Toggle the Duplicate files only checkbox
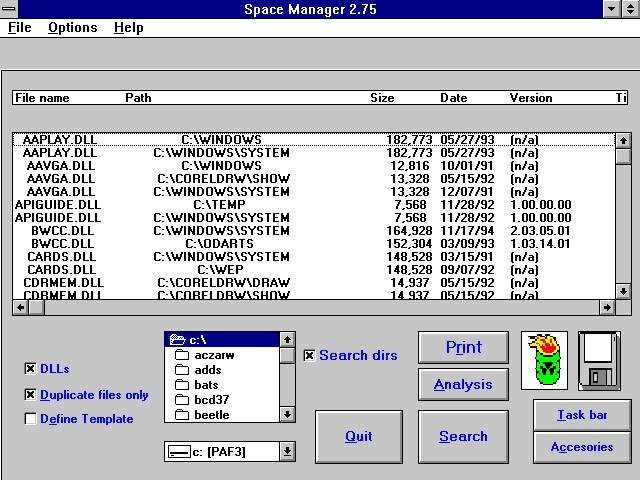 coord(30,394)
